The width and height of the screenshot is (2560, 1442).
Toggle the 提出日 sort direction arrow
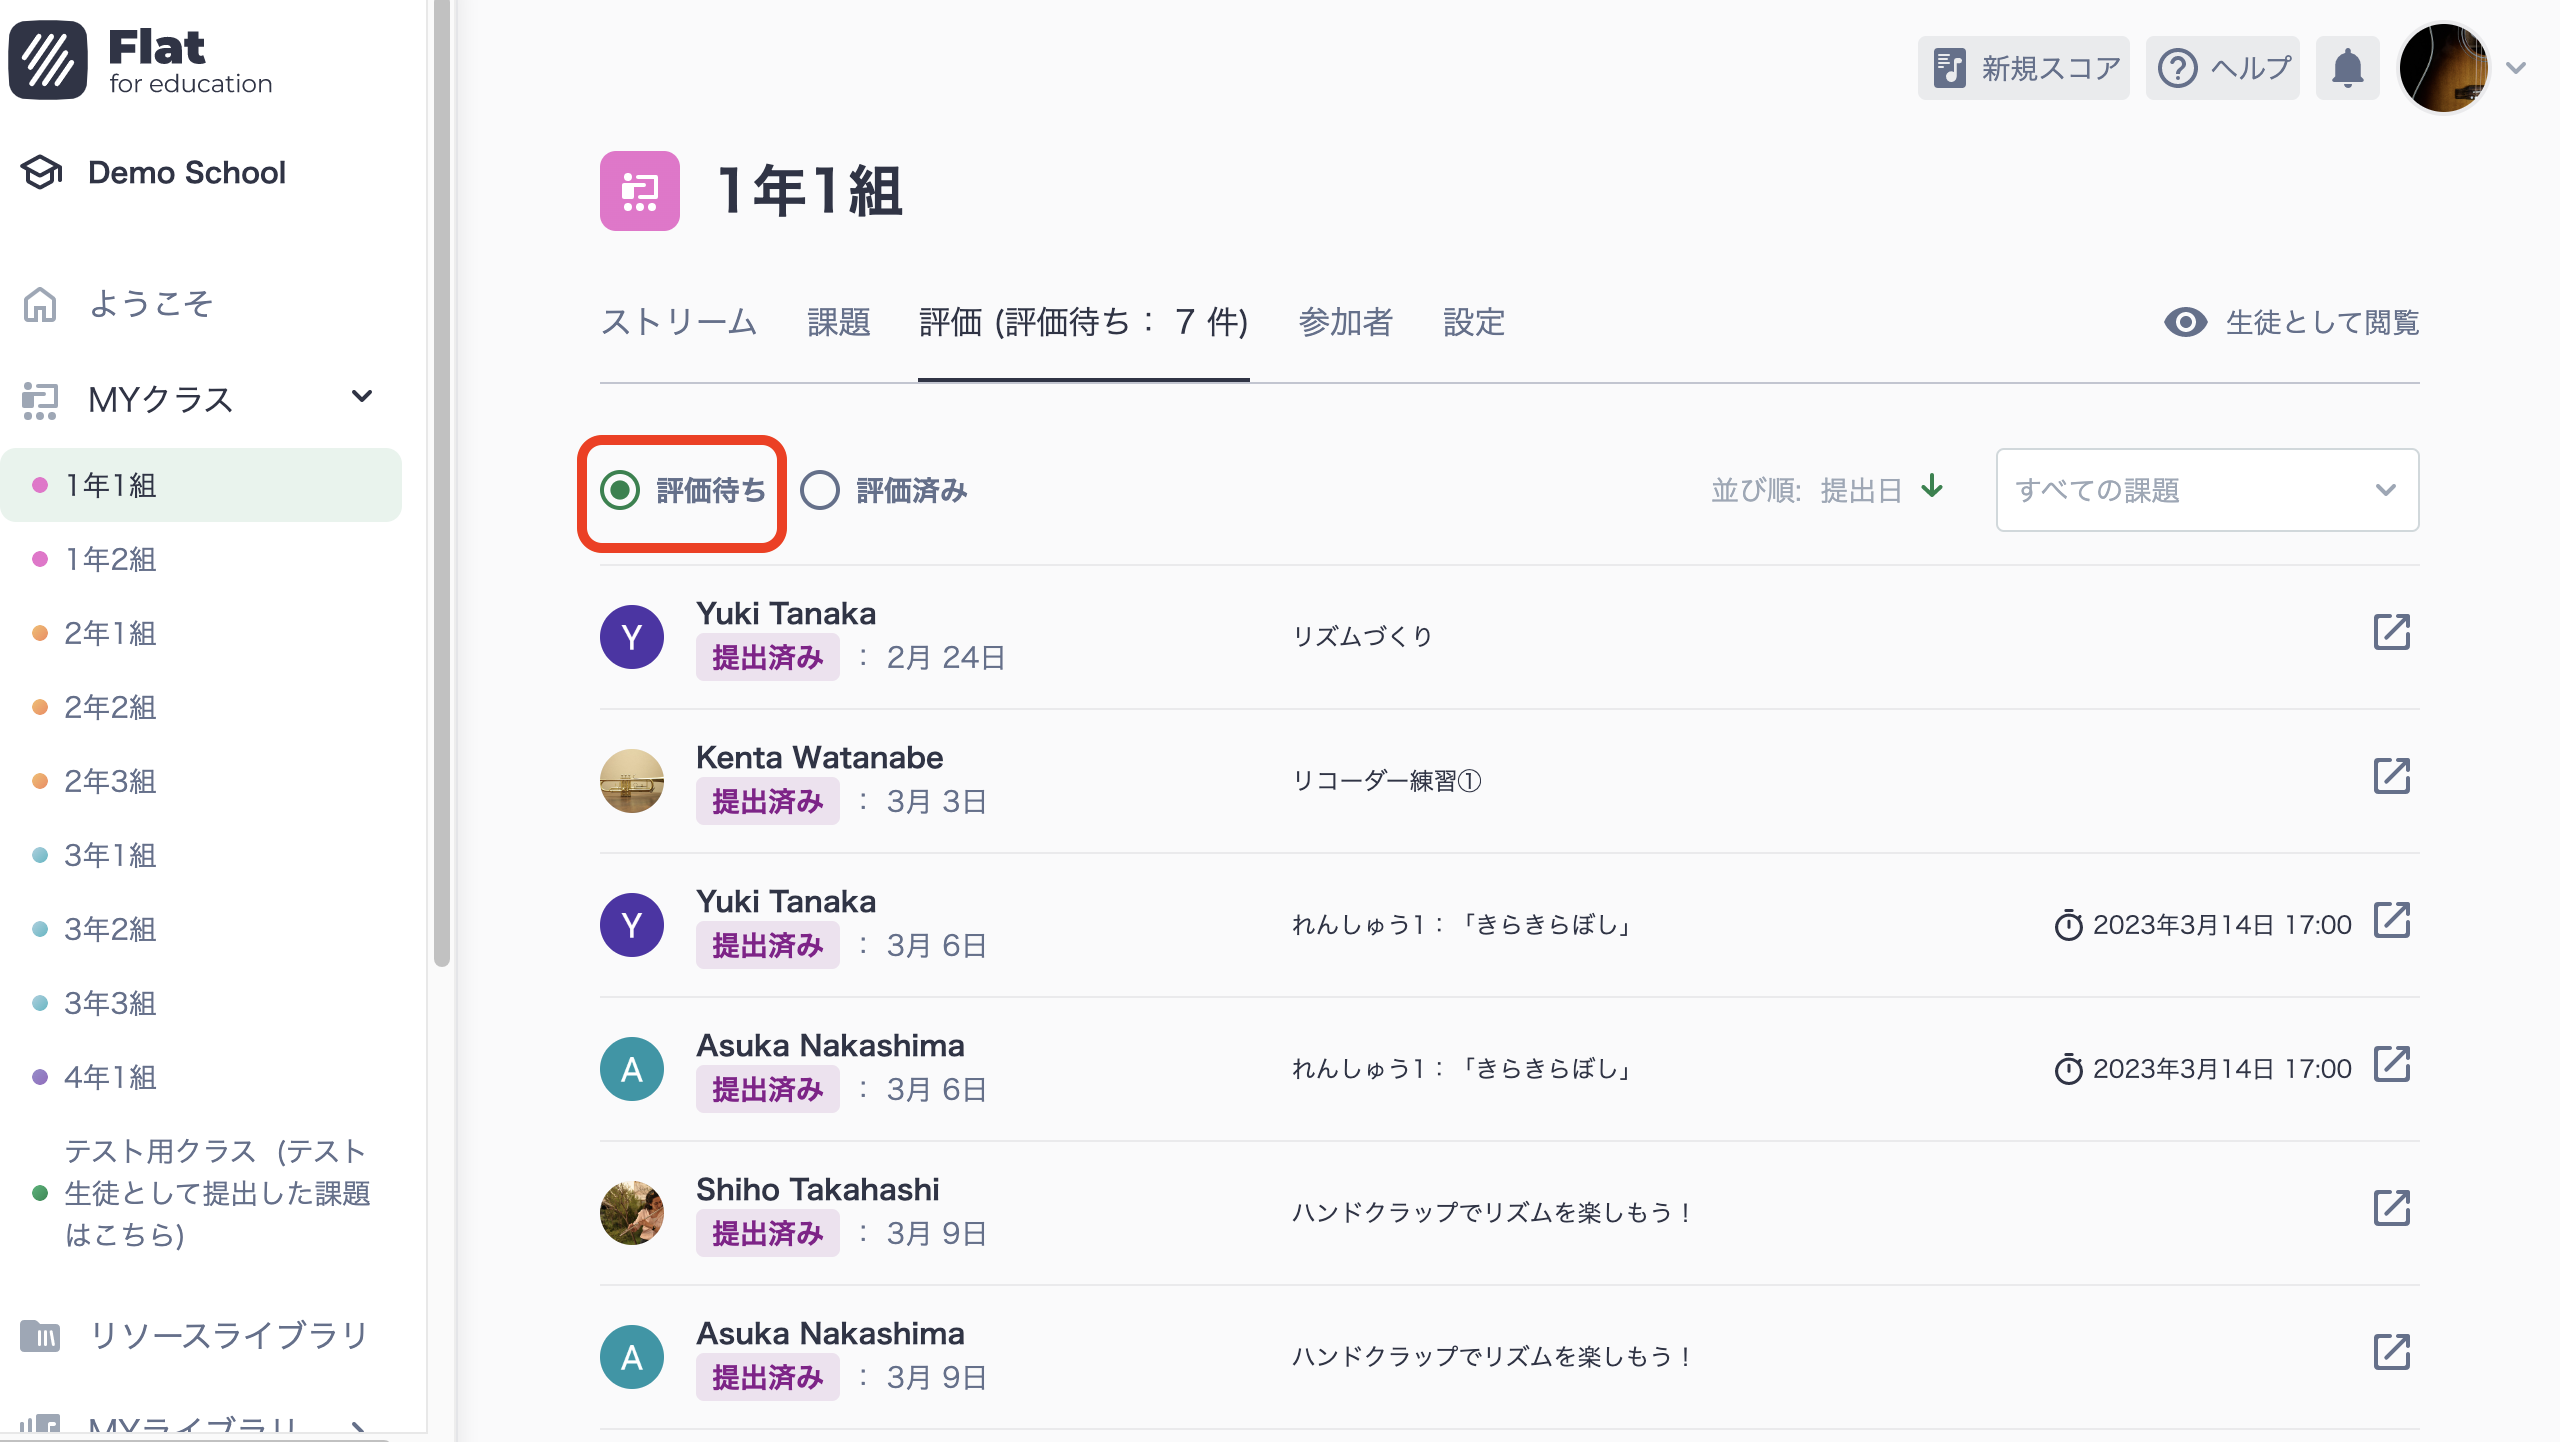pos(1932,488)
